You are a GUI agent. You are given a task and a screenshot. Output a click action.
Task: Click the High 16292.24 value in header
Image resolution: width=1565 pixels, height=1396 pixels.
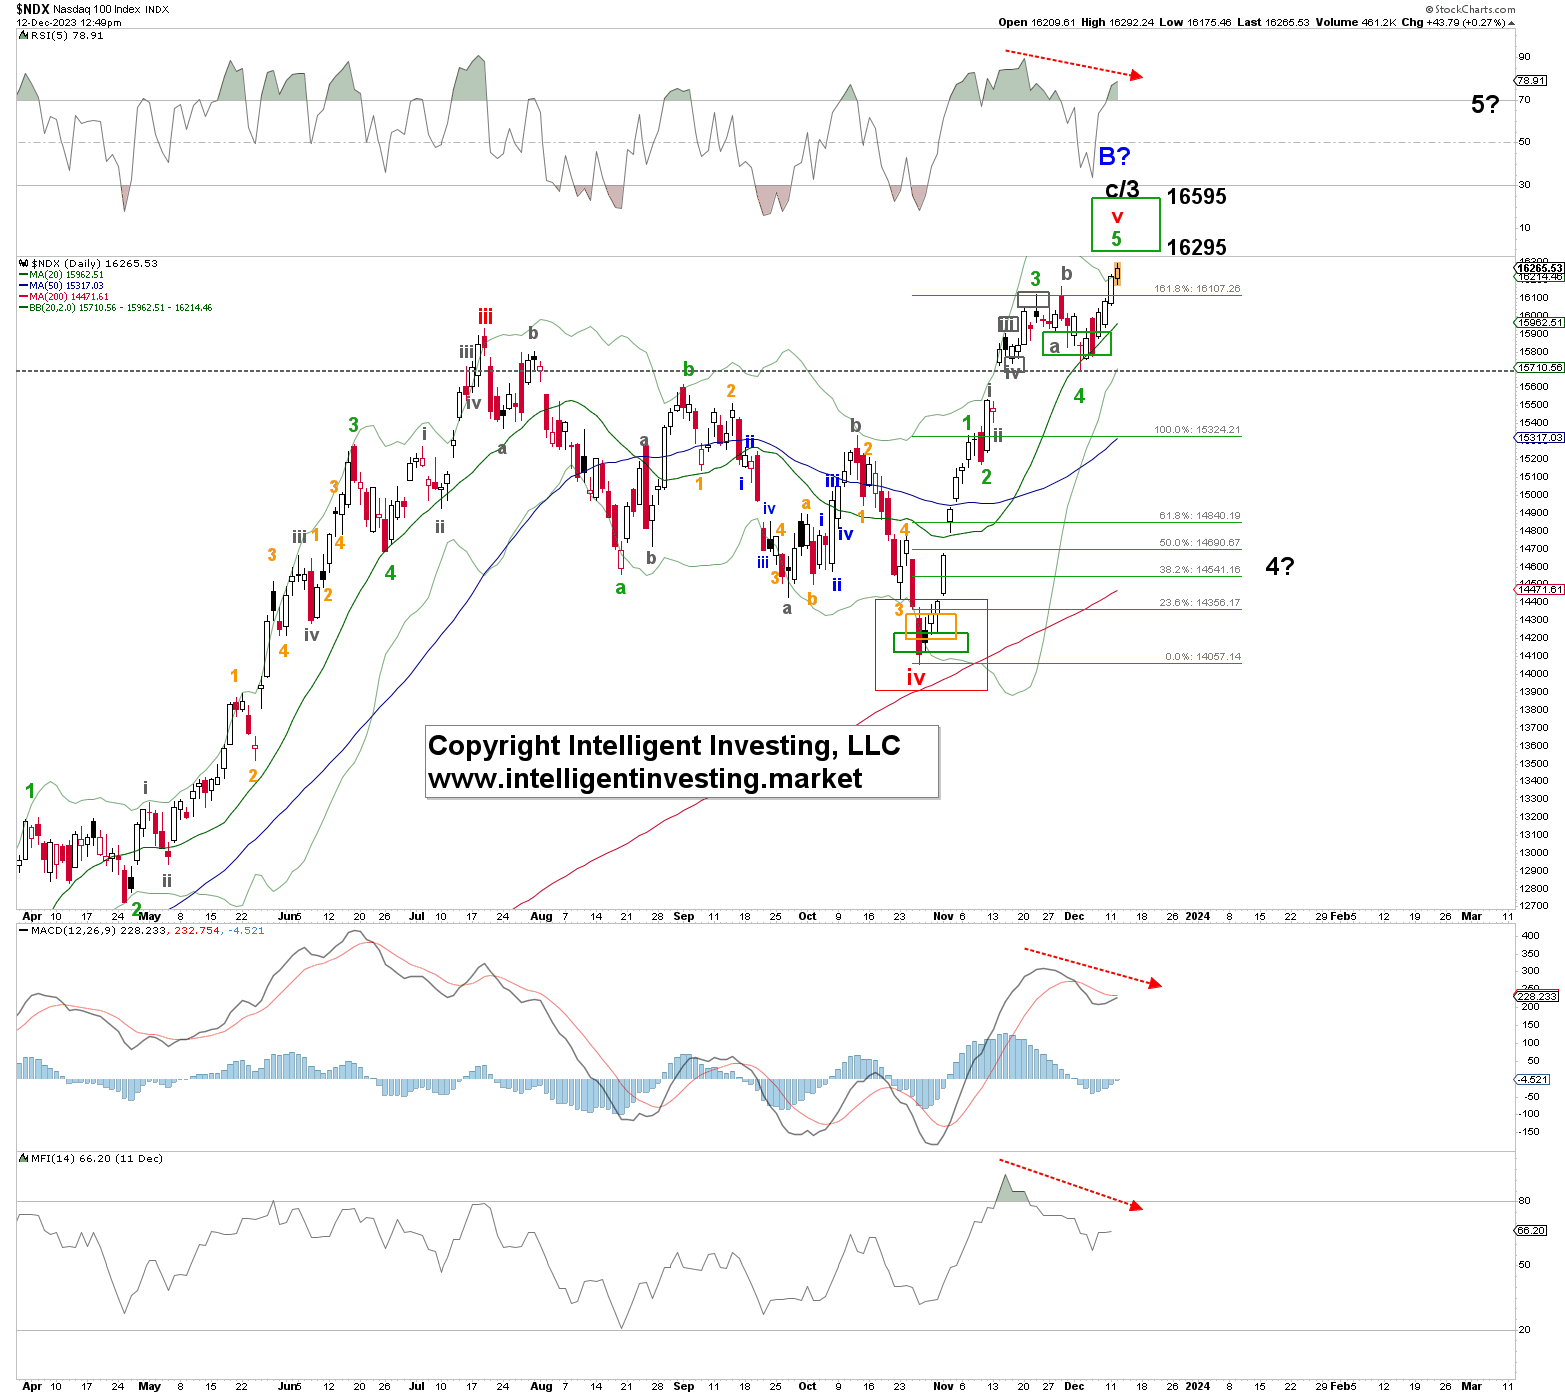[x=1118, y=22]
